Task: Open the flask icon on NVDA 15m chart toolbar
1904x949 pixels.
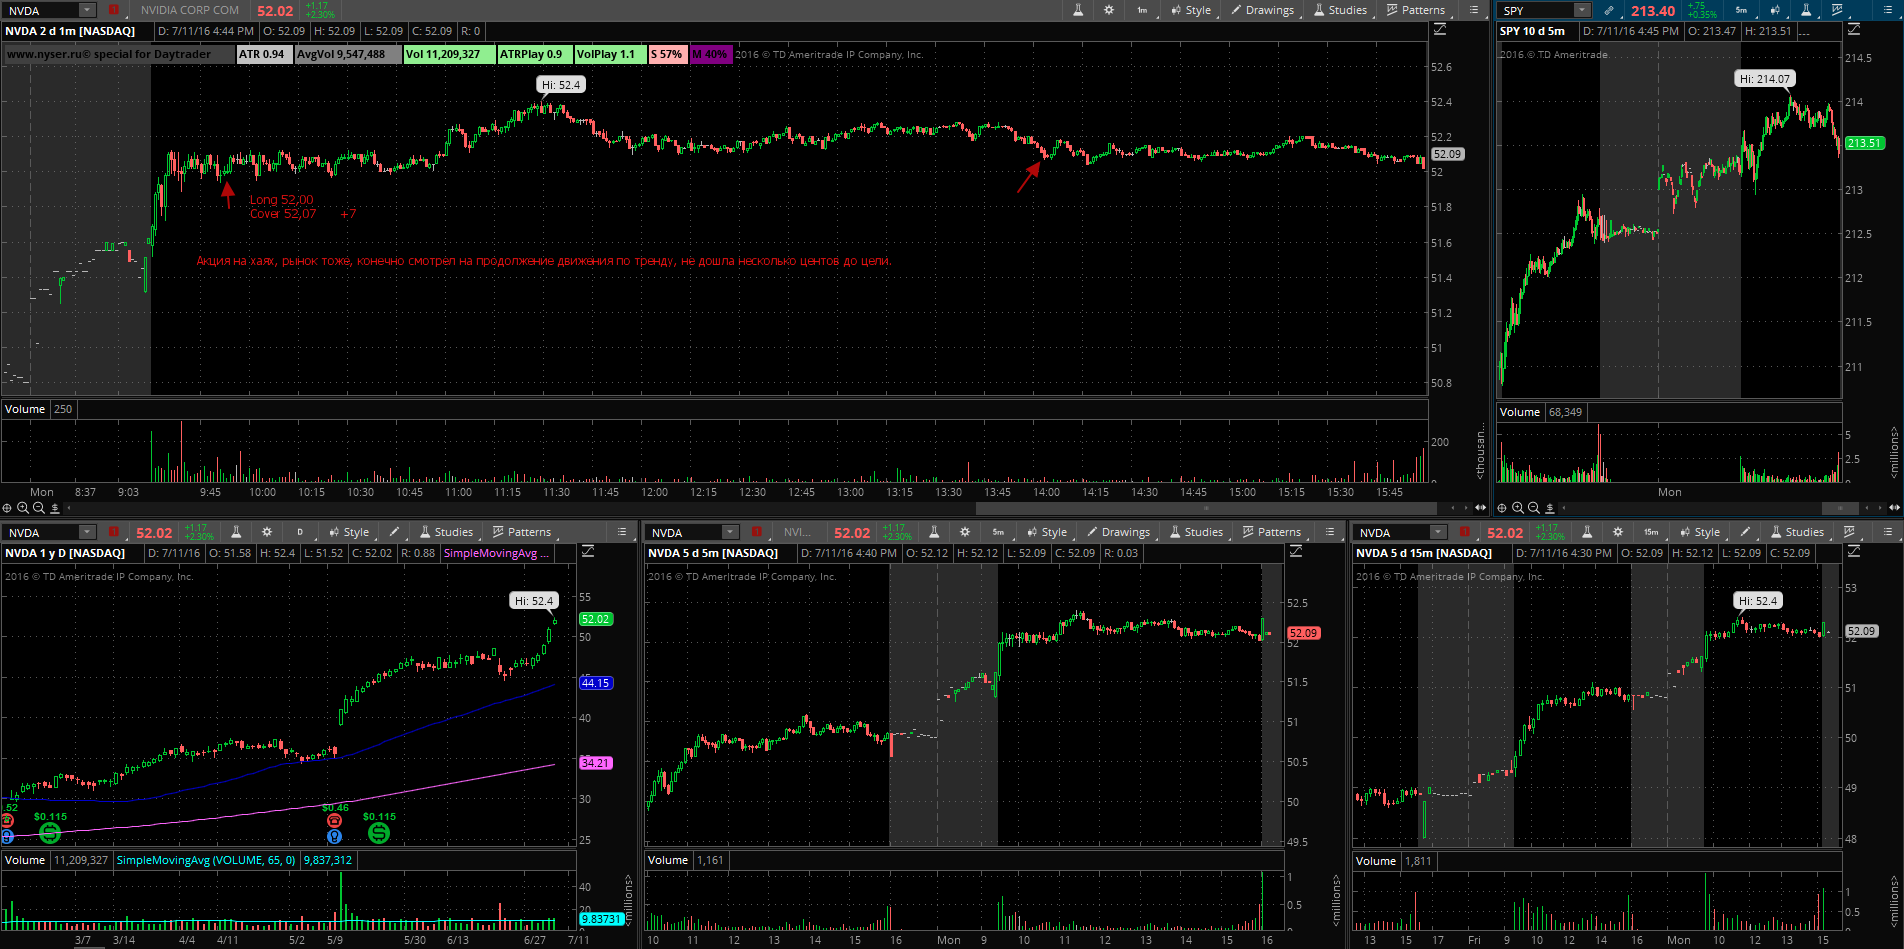Action: click(x=1587, y=532)
